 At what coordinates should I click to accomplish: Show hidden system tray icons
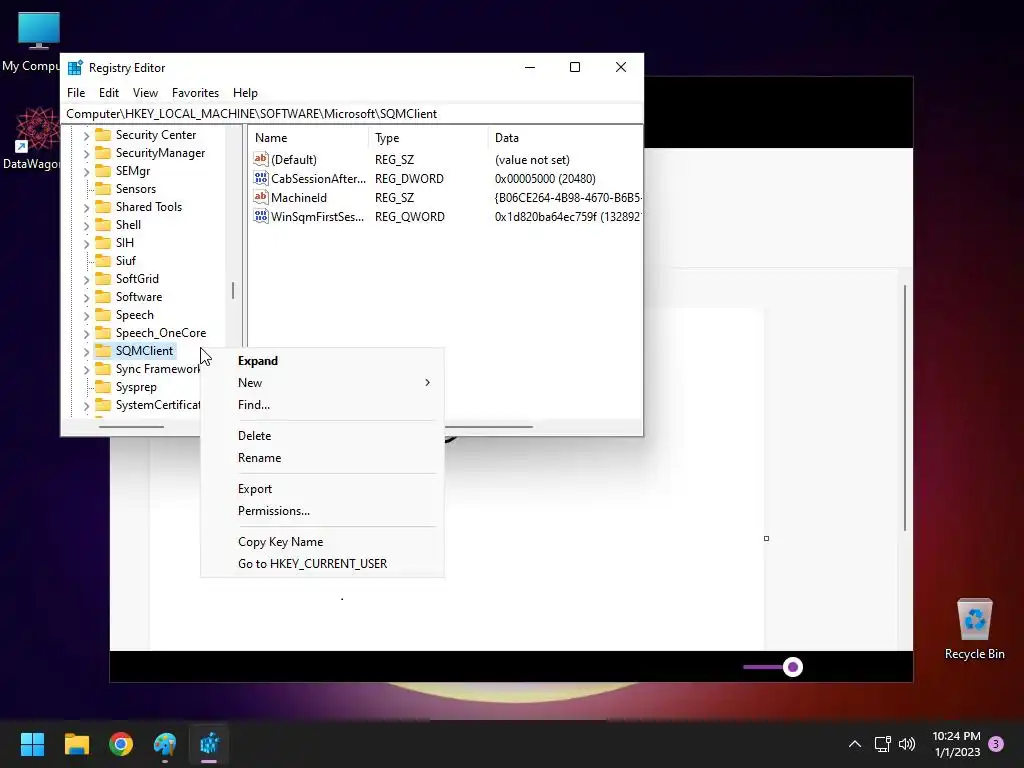(x=854, y=744)
